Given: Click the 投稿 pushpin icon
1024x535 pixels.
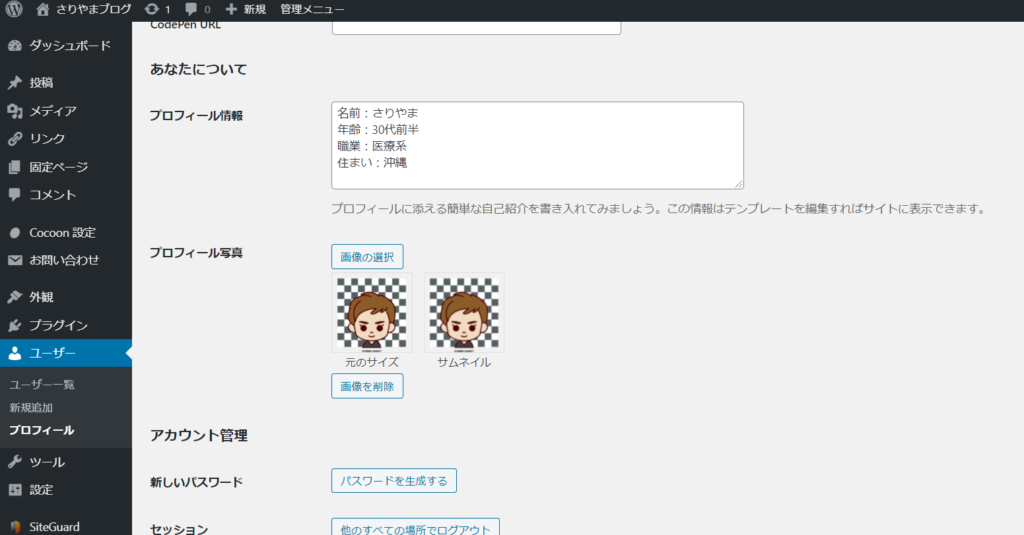Looking at the screenshot, I should click(x=14, y=83).
